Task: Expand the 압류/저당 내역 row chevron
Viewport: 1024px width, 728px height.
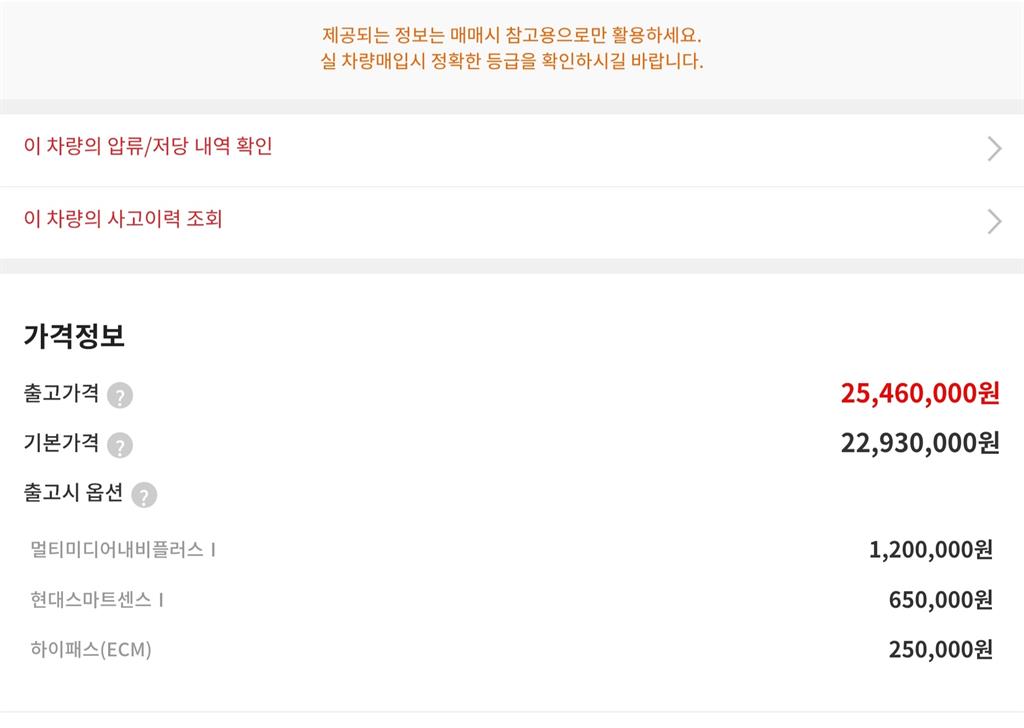Action: pyautogui.click(x=994, y=149)
